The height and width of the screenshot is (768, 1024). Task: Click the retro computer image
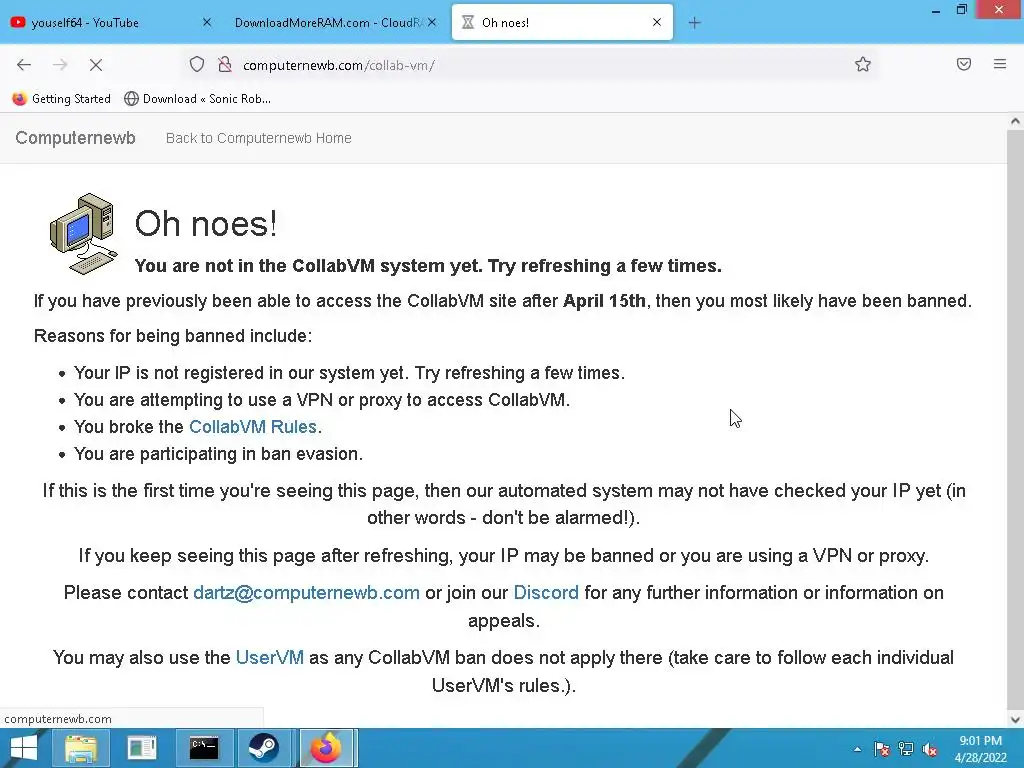84,234
